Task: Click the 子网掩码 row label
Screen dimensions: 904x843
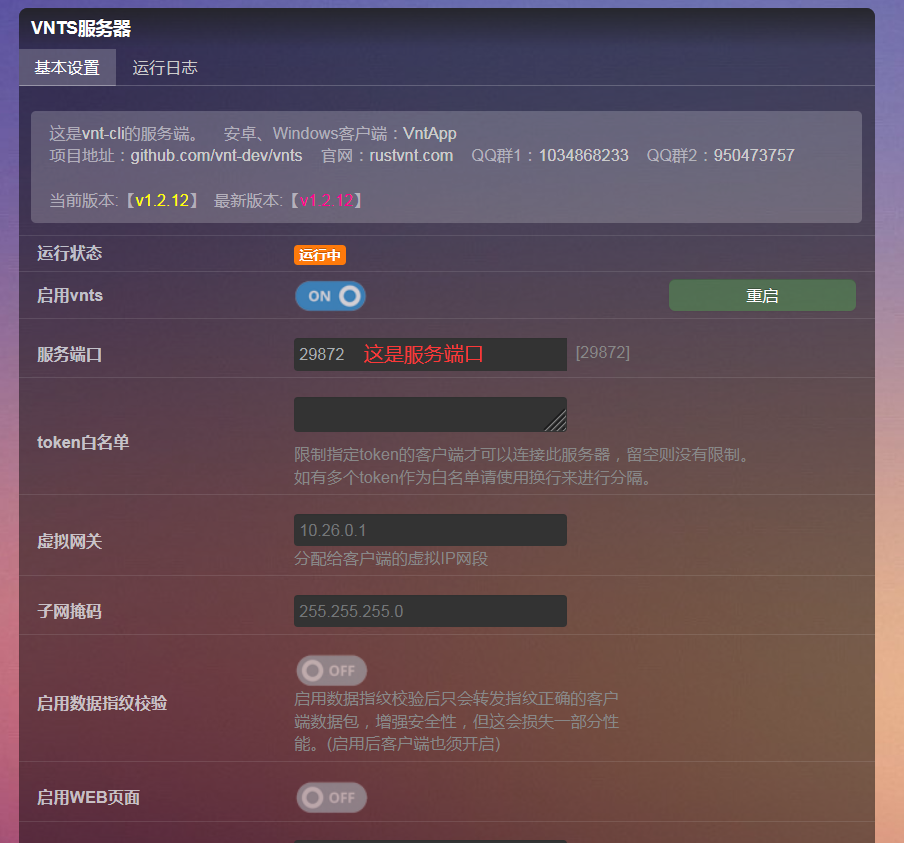Action: pyautogui.click(x=70, y=611)
